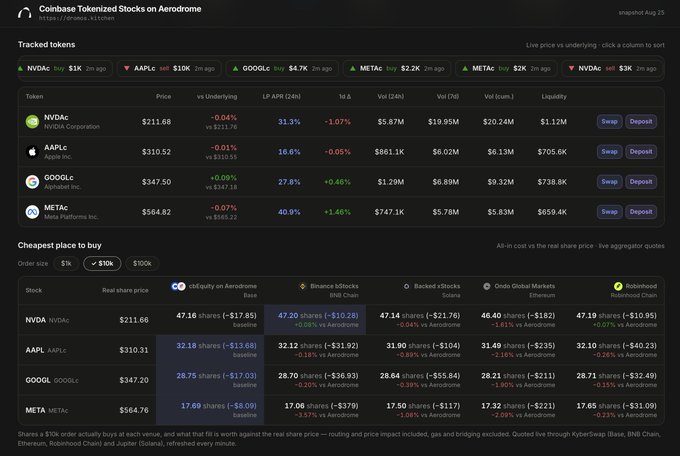The image size is (680, 456).
Task: Click the snapshot Aug 25 label
Action: coord(641,13)
